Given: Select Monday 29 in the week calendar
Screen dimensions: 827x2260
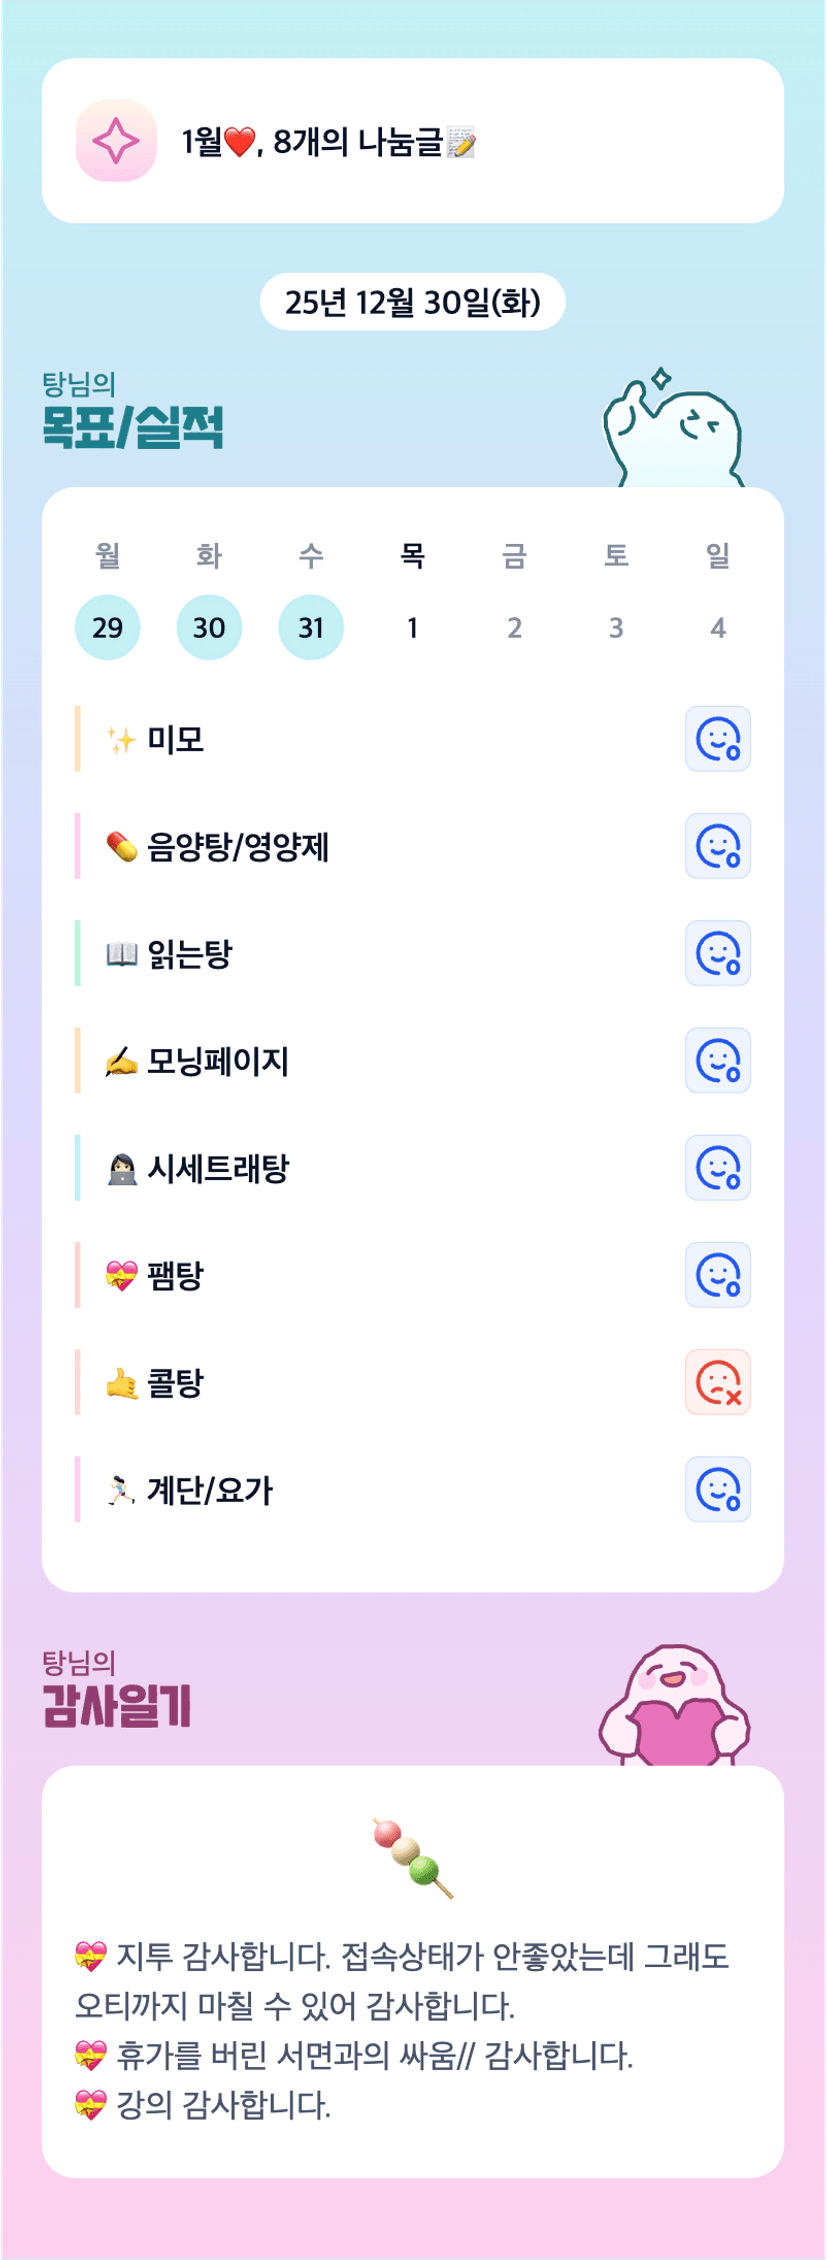Looking at the screenshot, I should (108, 628).
